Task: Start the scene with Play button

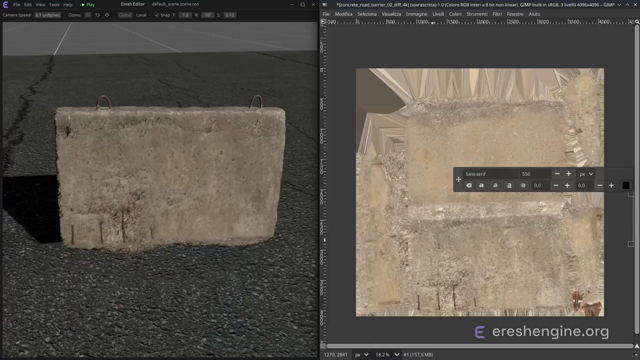Action: [88, 5]
